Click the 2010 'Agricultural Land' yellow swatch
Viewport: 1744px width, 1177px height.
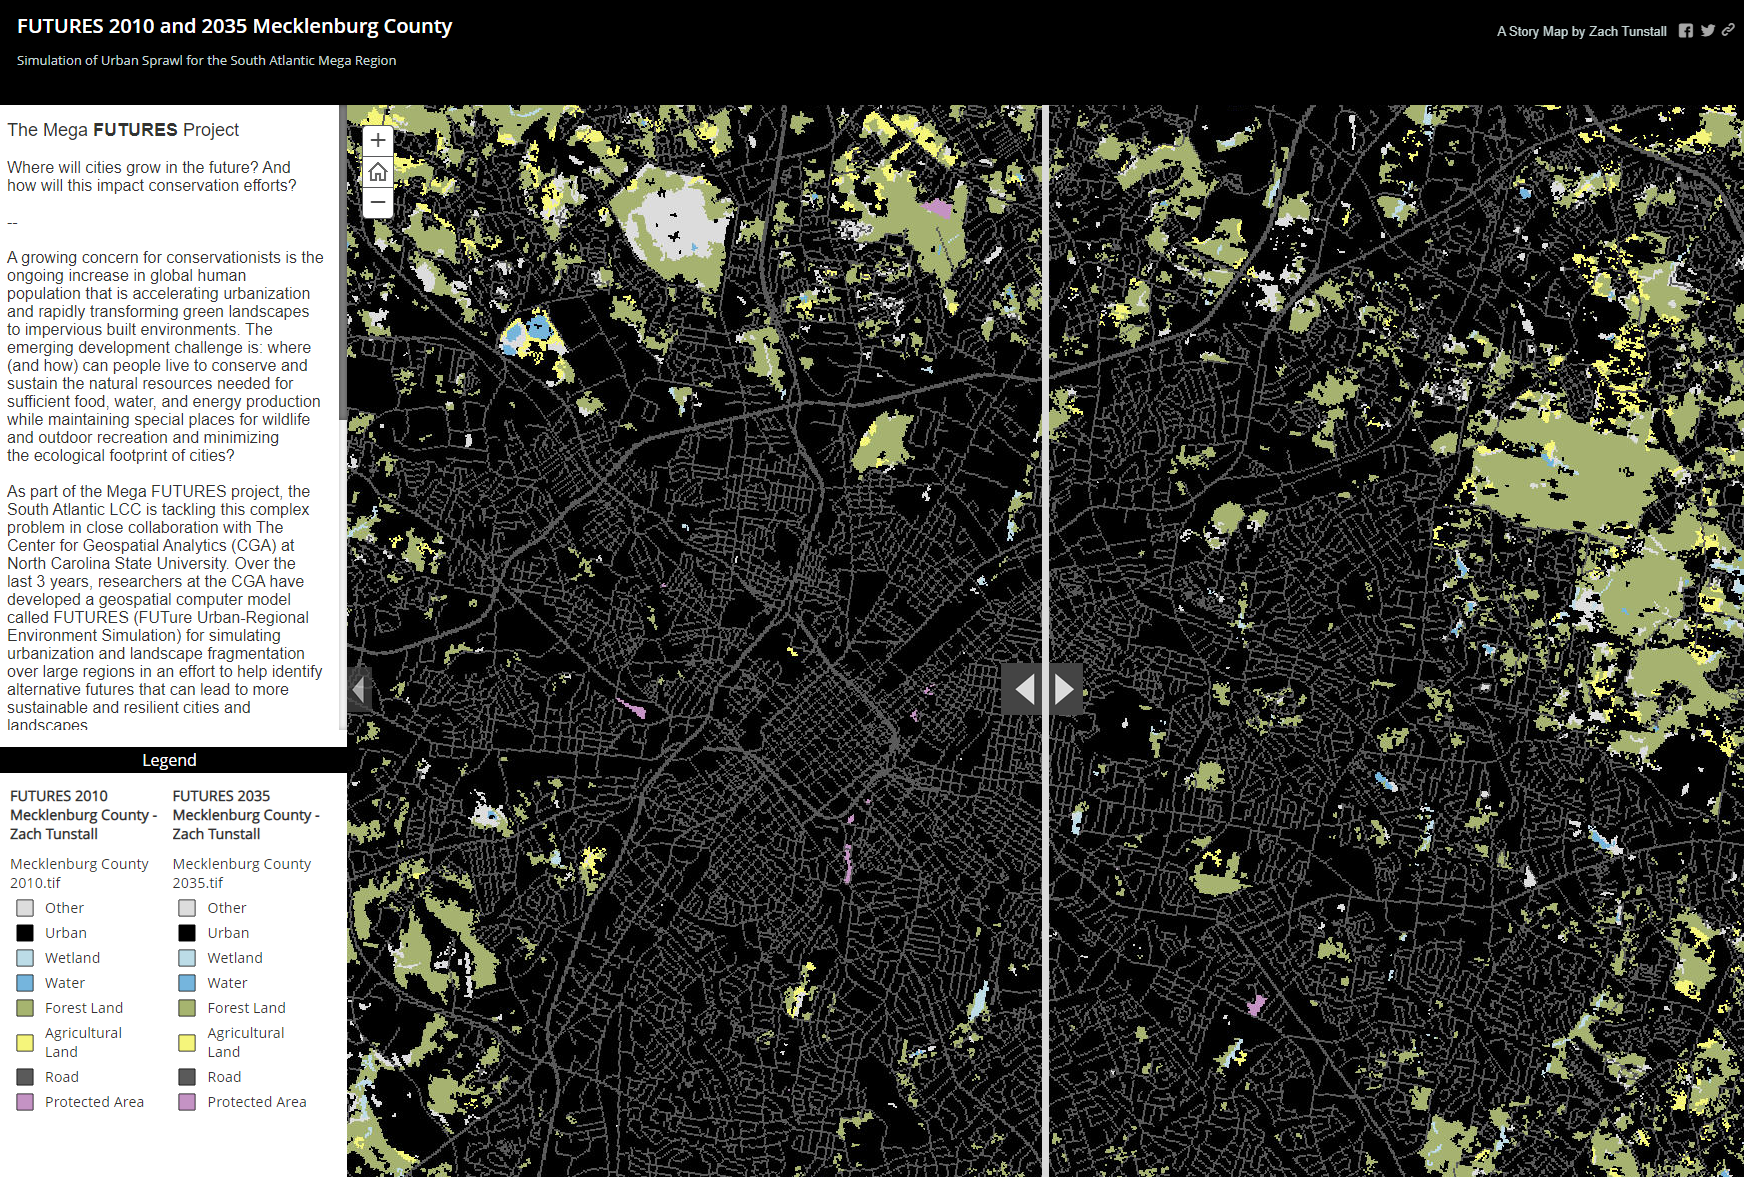[25, 1043]
